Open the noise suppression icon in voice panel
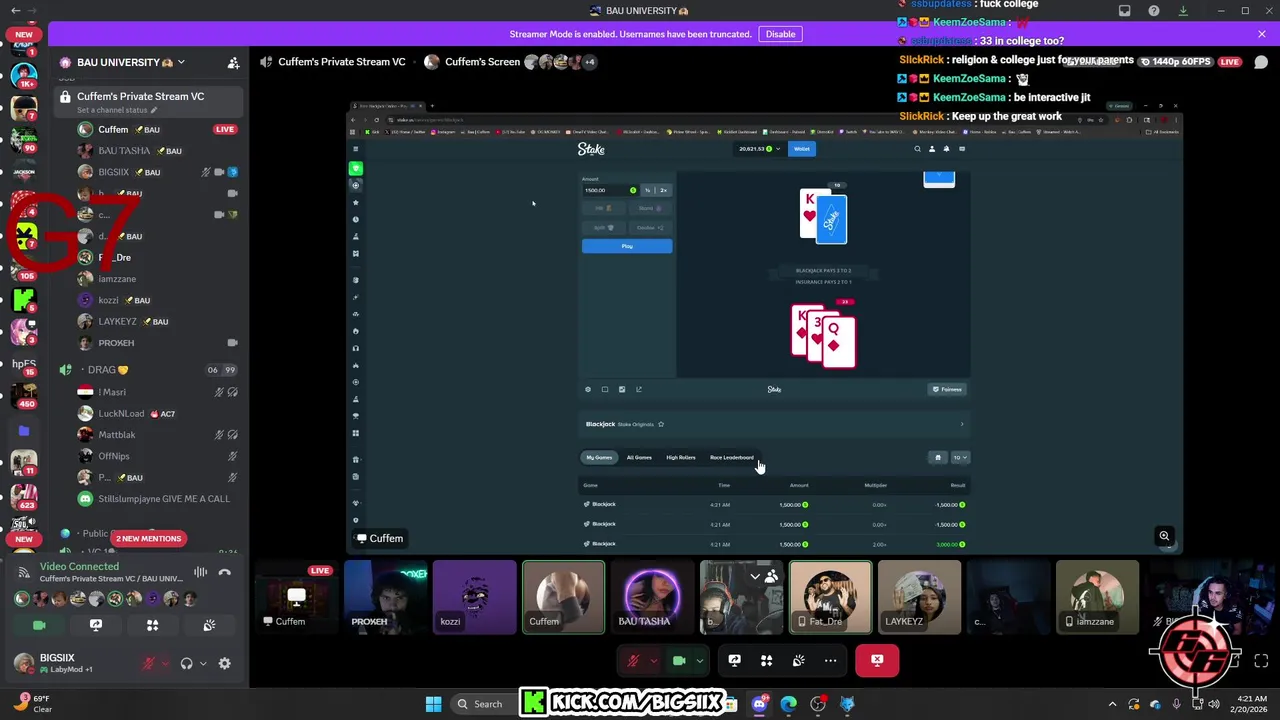1280x720 pixels. (200, 572)
